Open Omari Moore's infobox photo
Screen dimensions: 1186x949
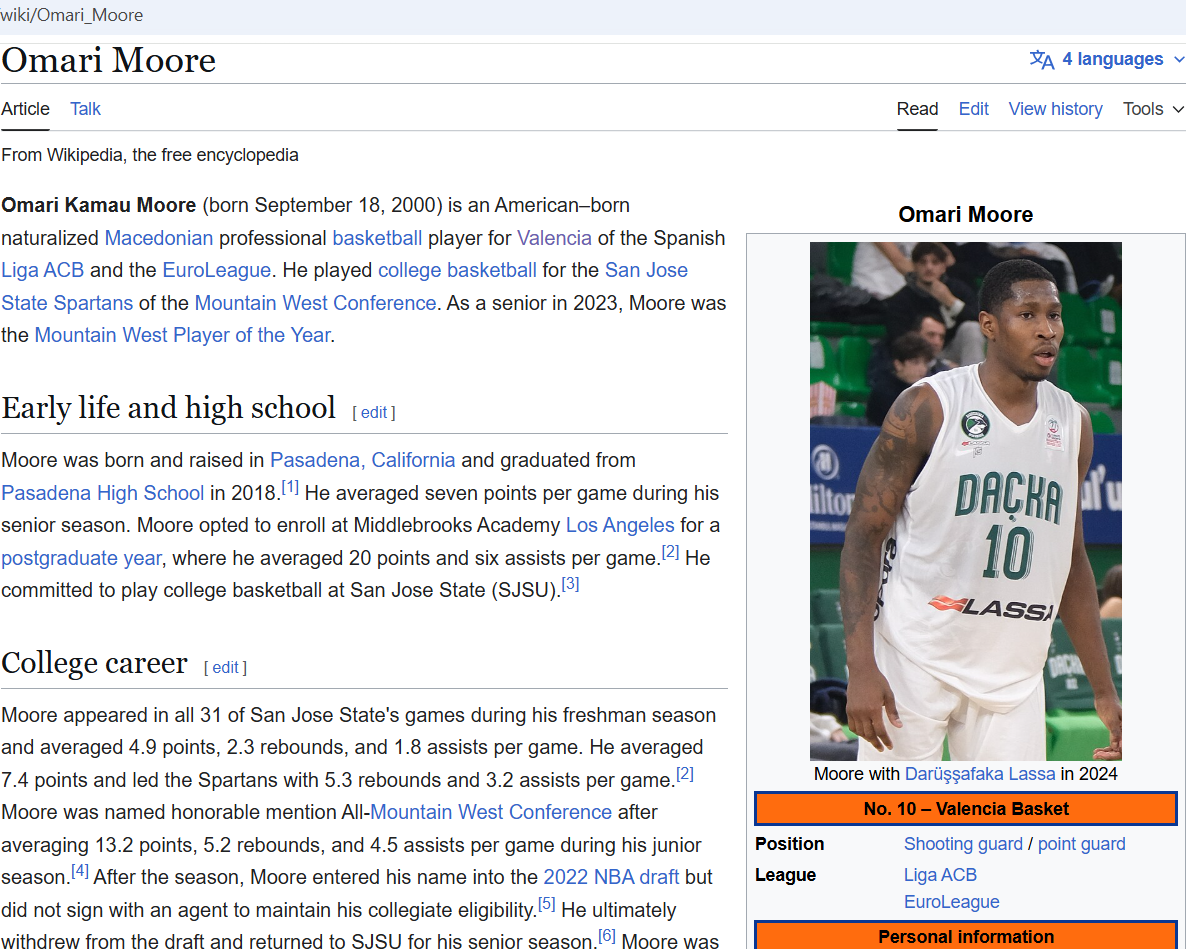965,500
